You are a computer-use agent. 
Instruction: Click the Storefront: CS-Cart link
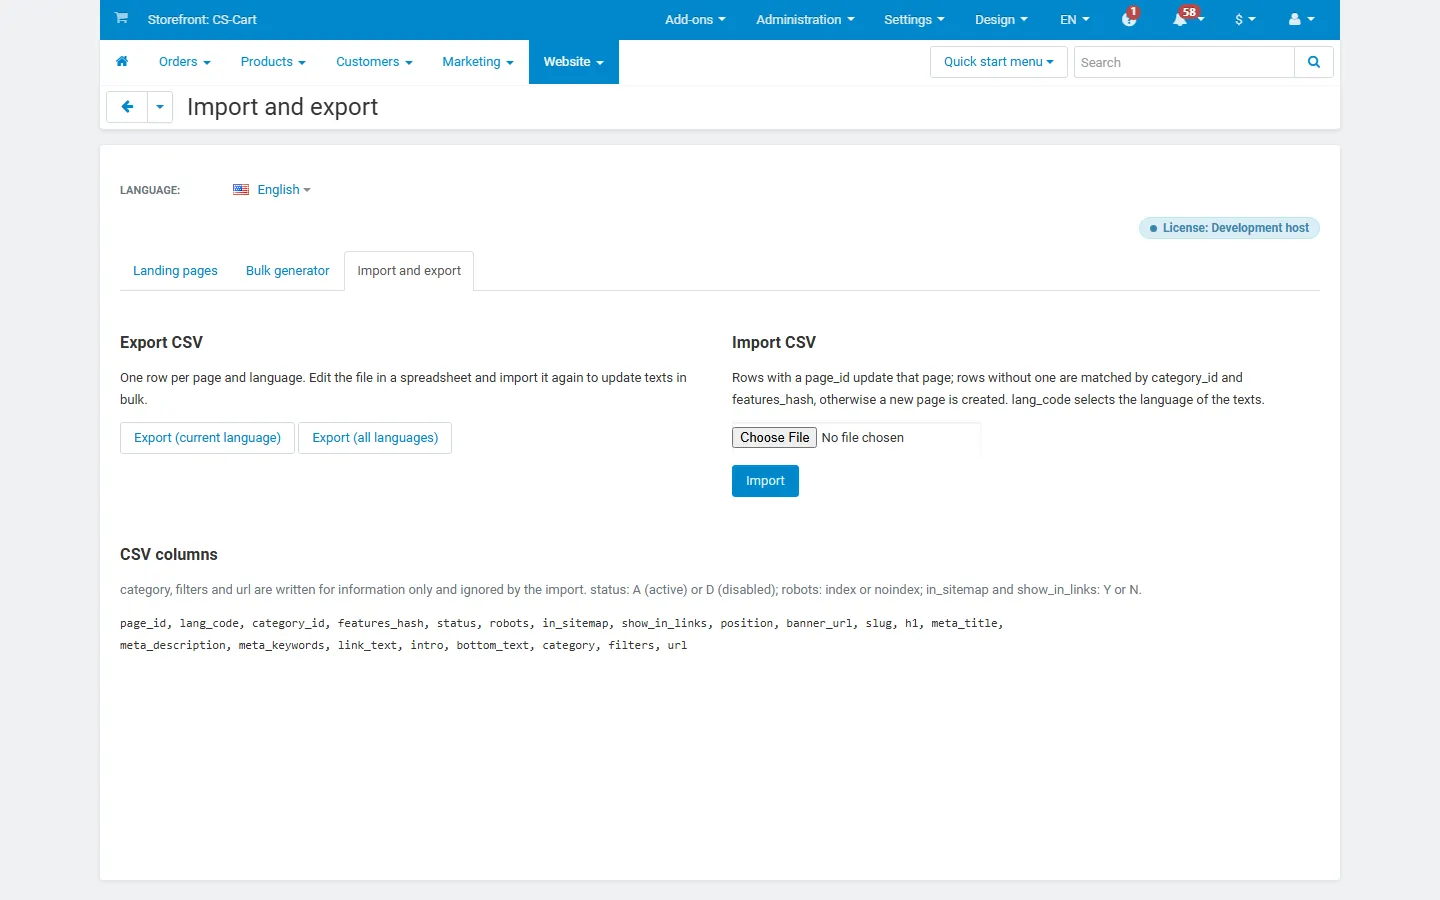coord(202,19)
